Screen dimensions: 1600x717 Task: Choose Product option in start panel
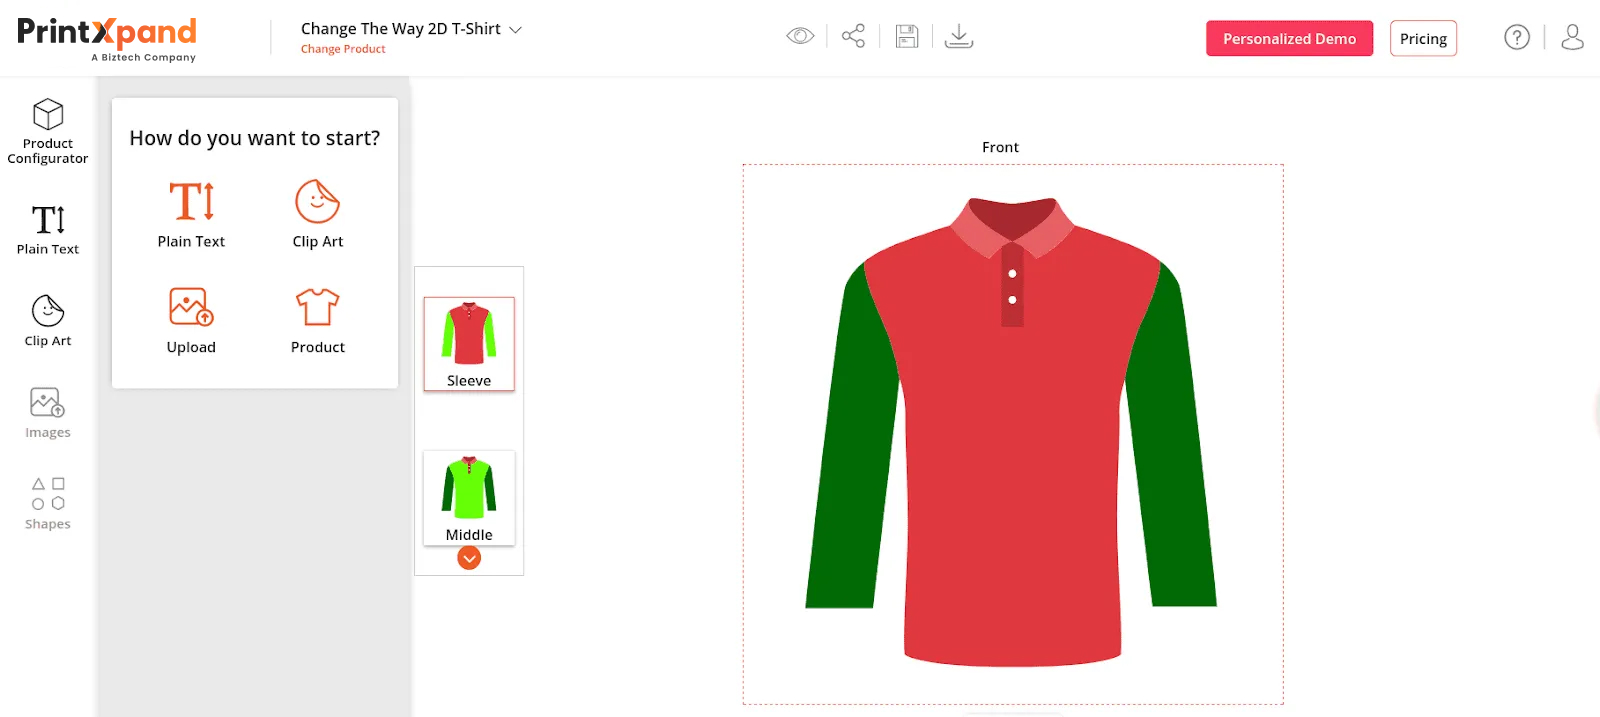[x=318, y=320]
